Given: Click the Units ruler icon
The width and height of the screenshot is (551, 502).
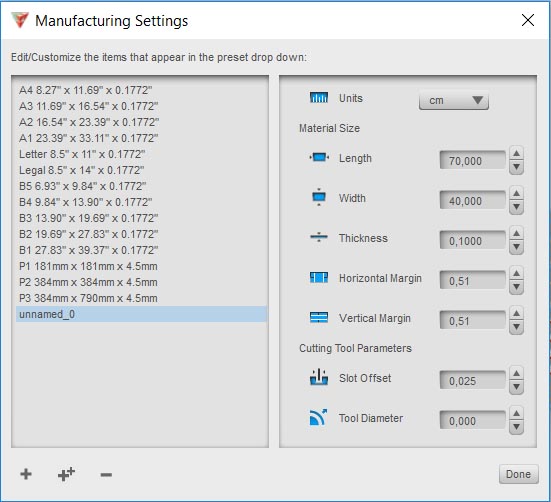Looking at the screenshot, I should click(x=319, y=97).
